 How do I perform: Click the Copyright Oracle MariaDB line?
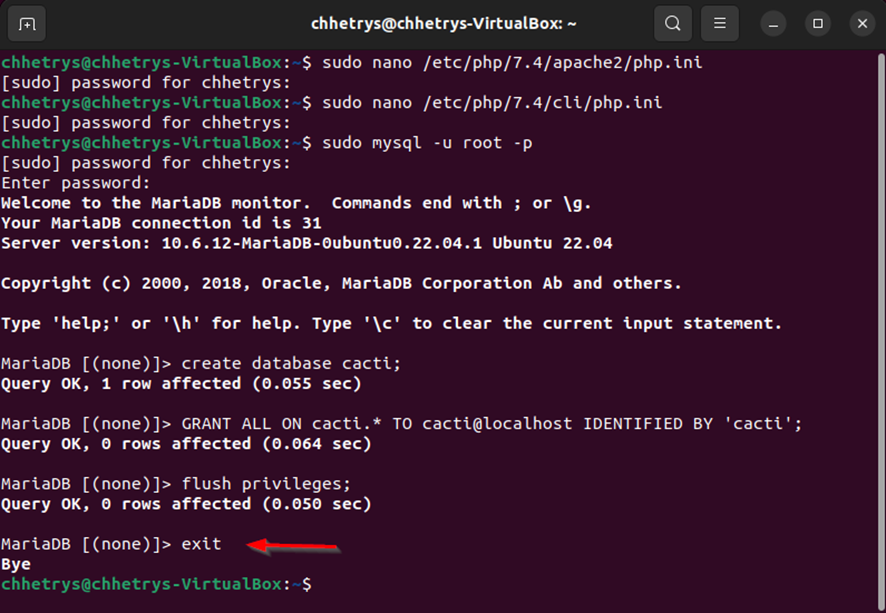click(341, 283)
